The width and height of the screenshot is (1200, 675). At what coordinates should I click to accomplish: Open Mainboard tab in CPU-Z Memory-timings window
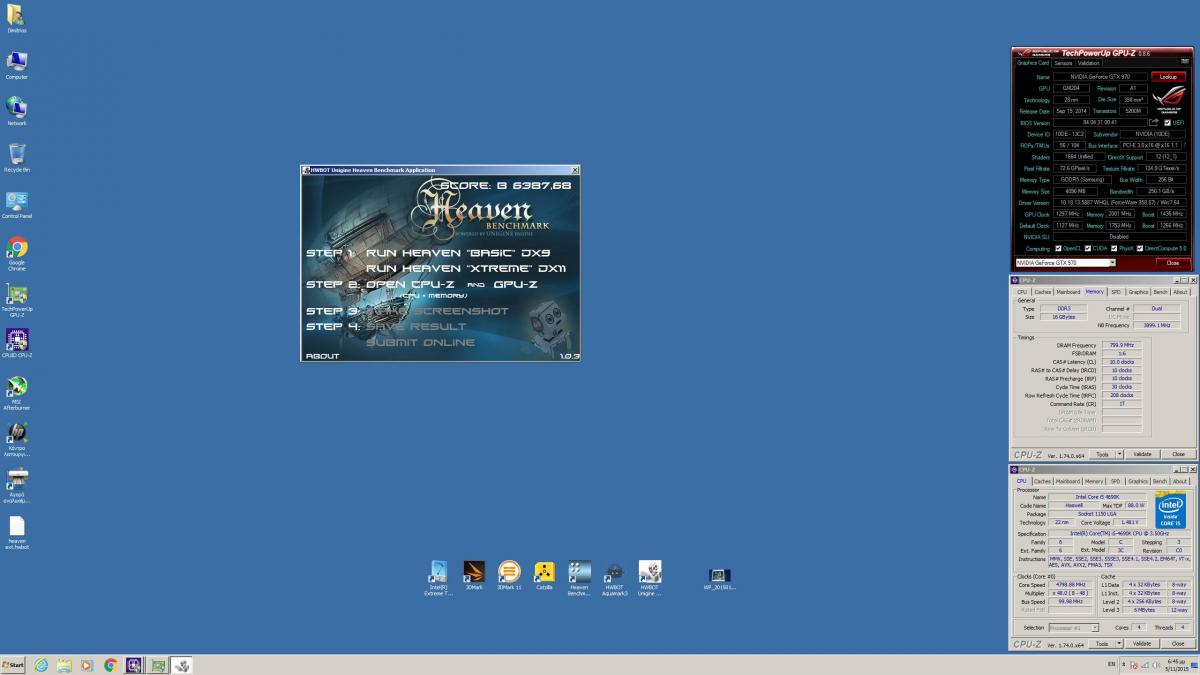[1068, 292]
